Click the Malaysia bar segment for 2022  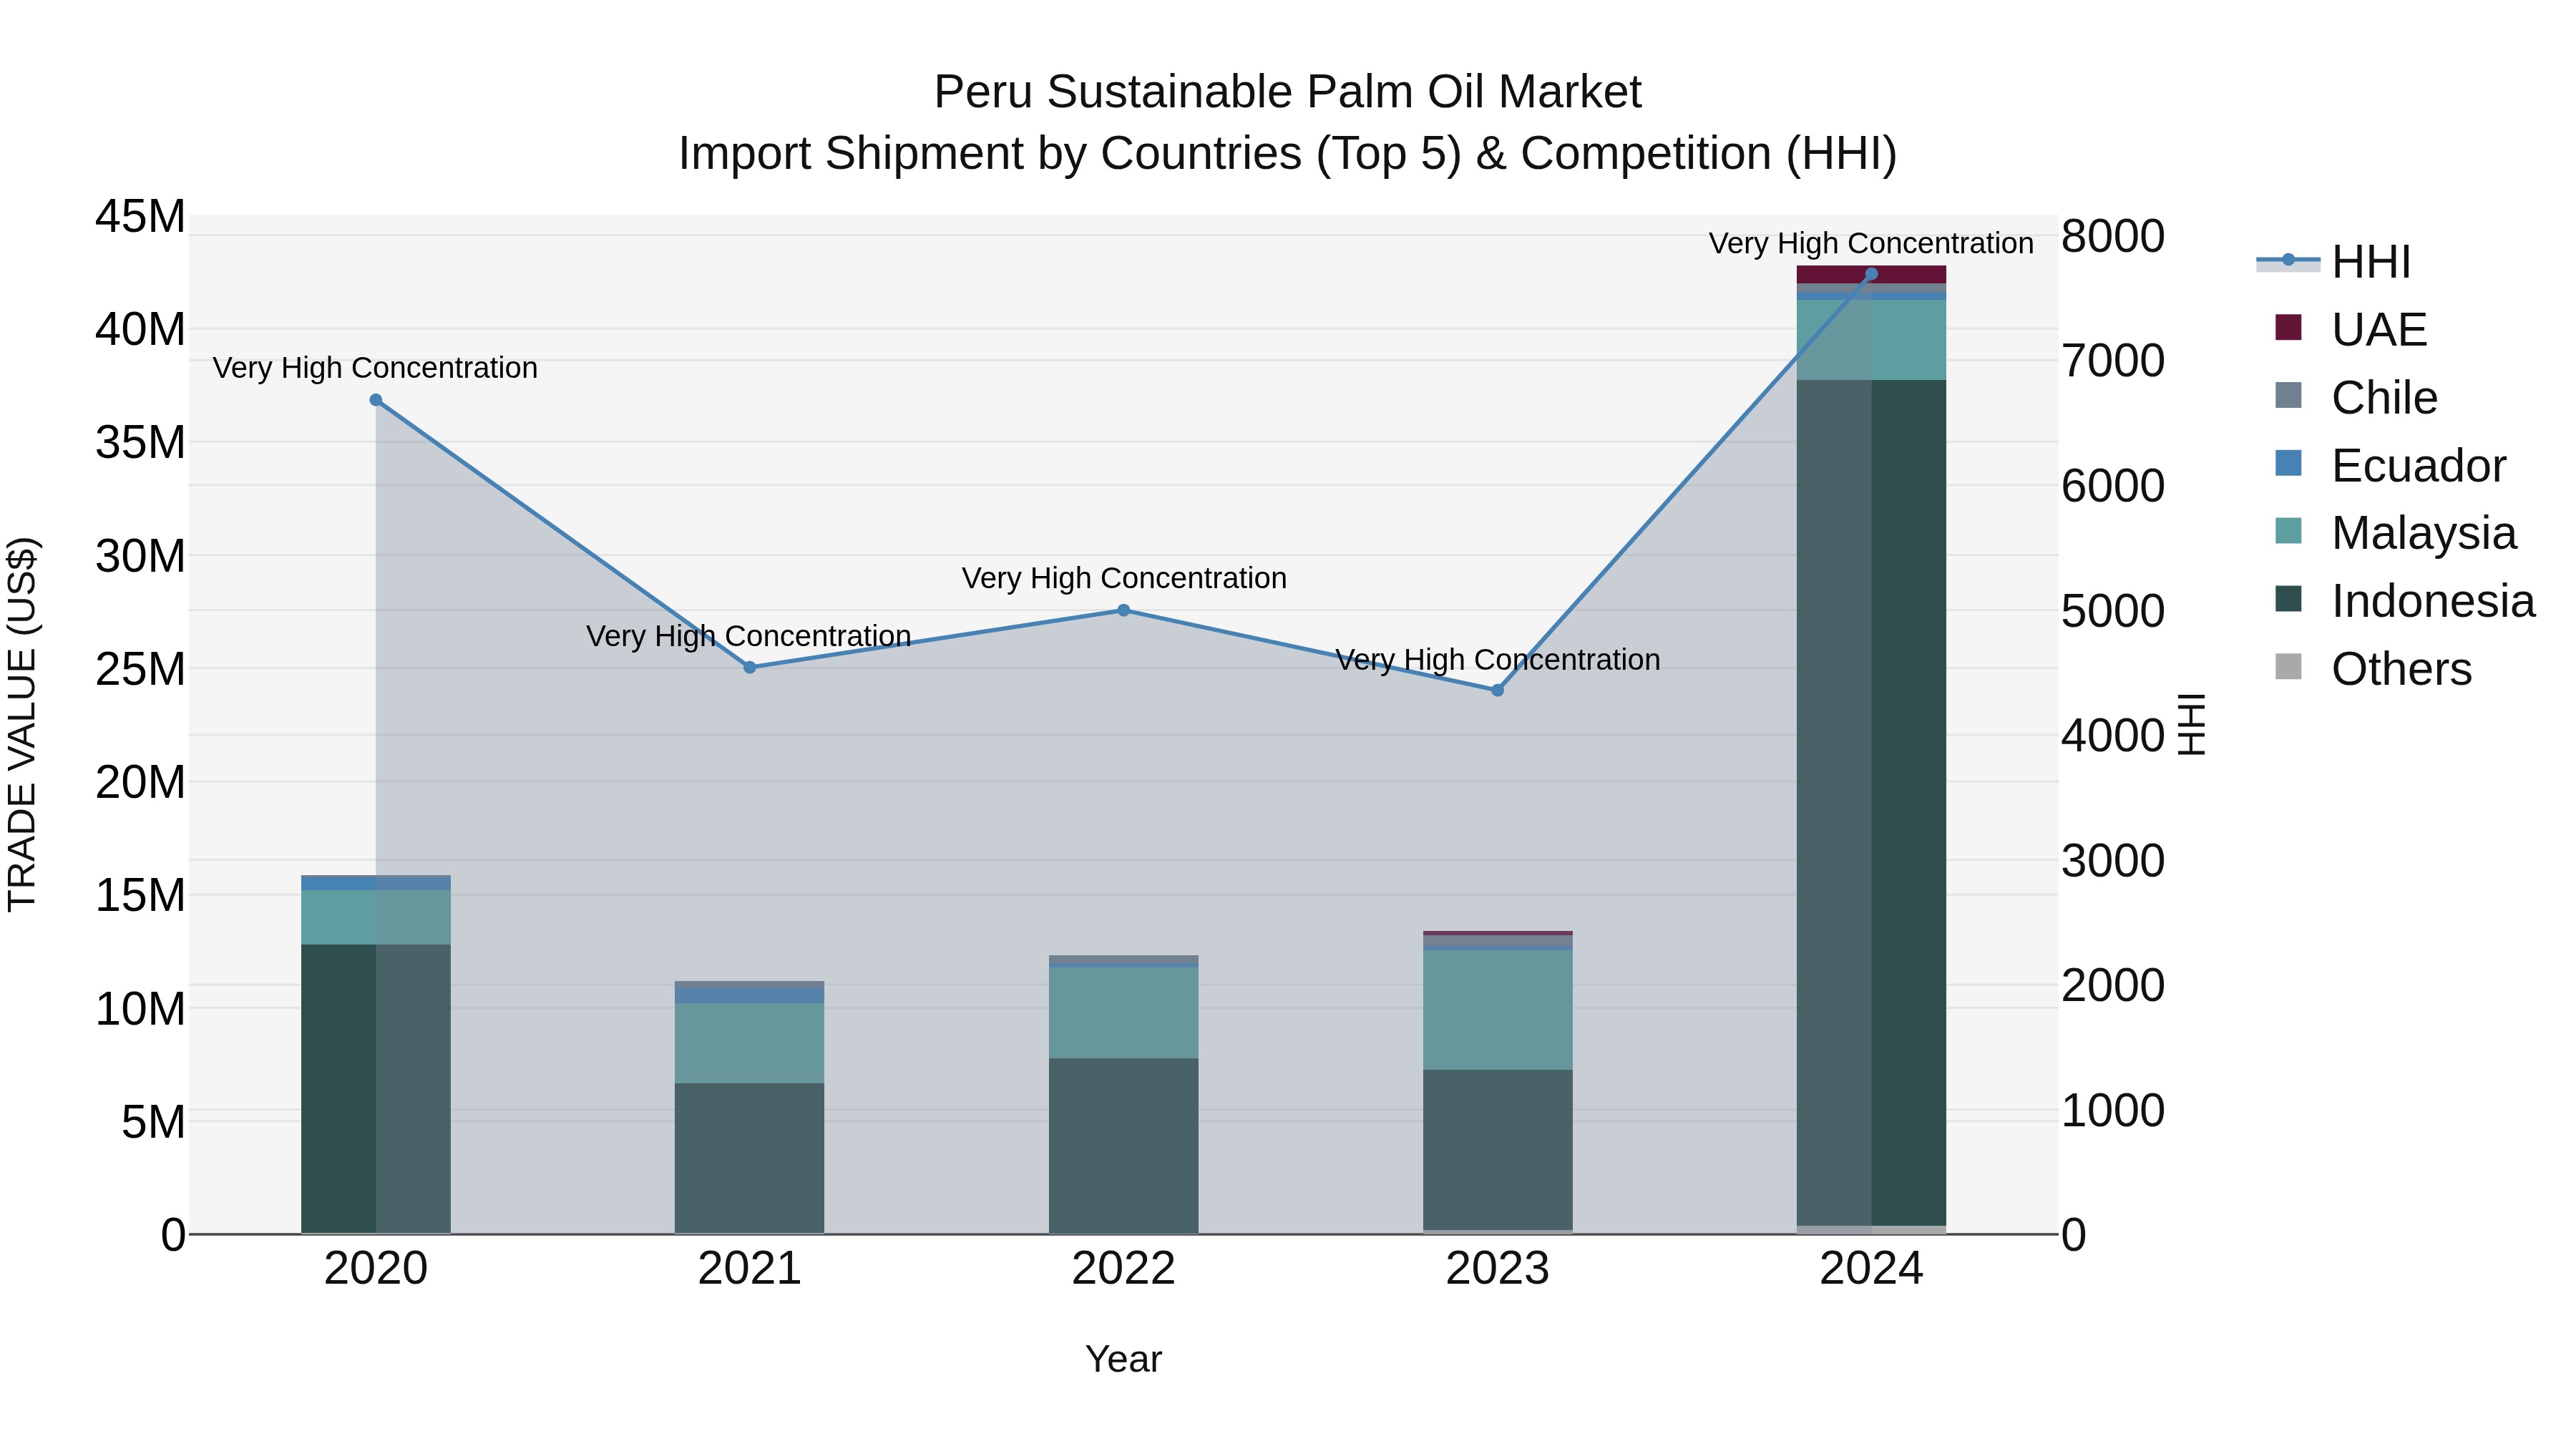(x=1123, y=1013)
